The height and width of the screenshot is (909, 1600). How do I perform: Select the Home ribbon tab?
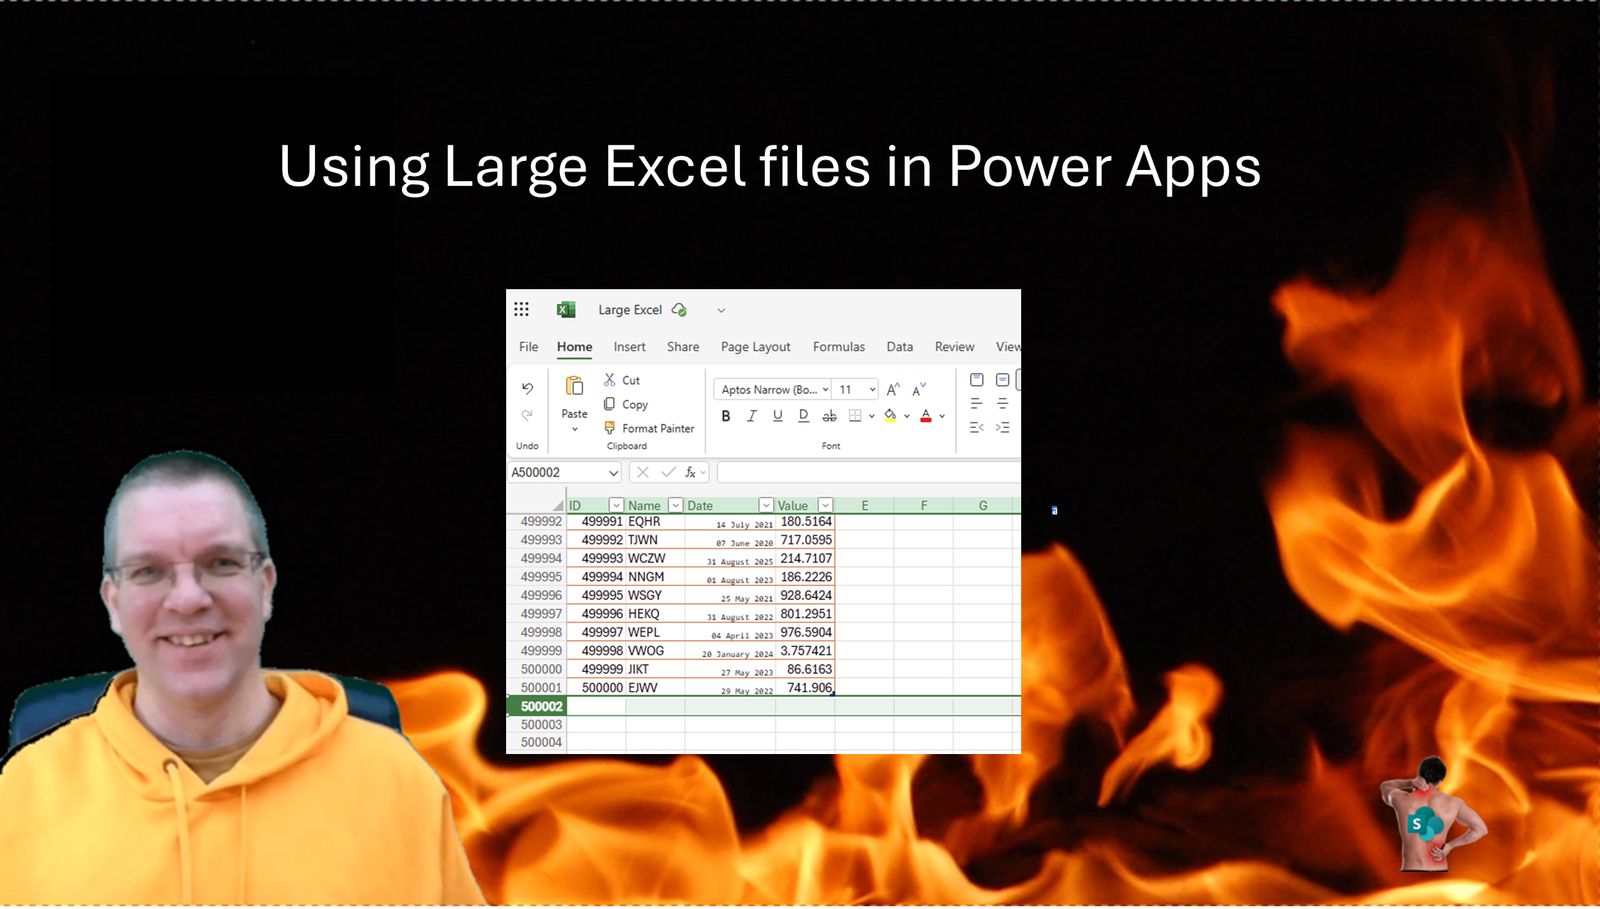click(574, 347)
